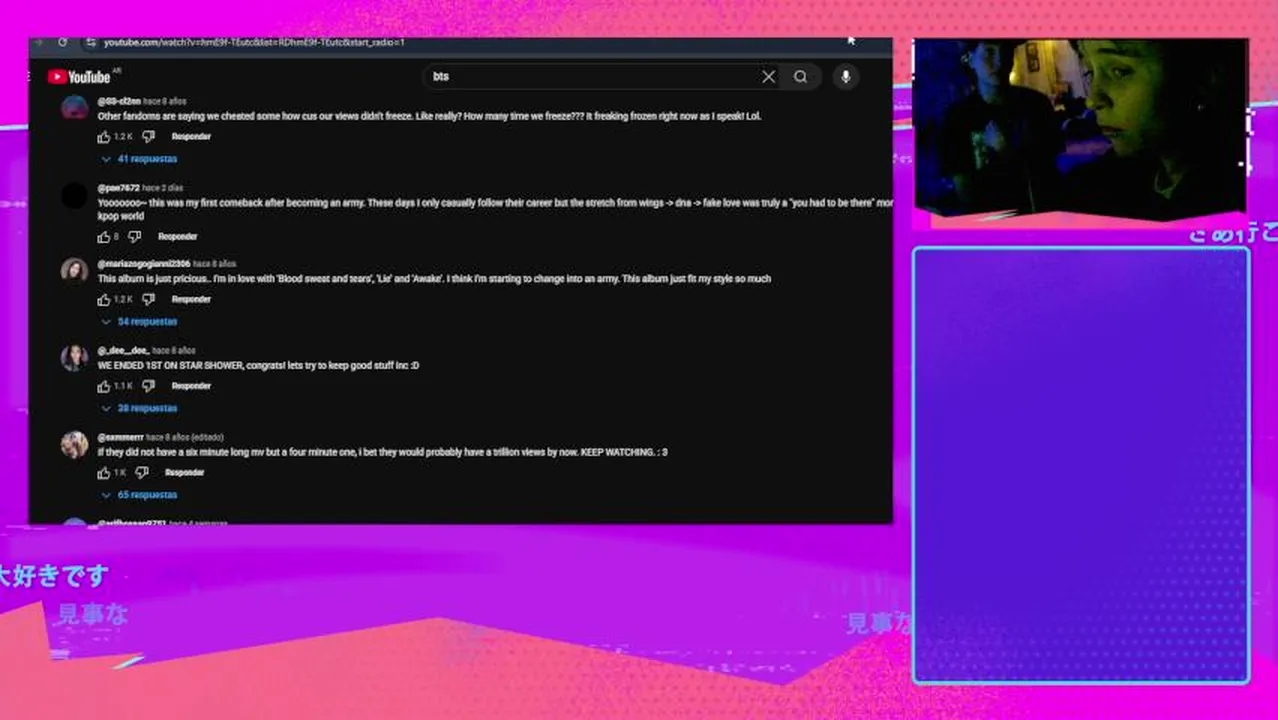Reload the browser page
The width and height of the screenshot is (1278, 720).
pyautogui.click(x=62, y=42)
